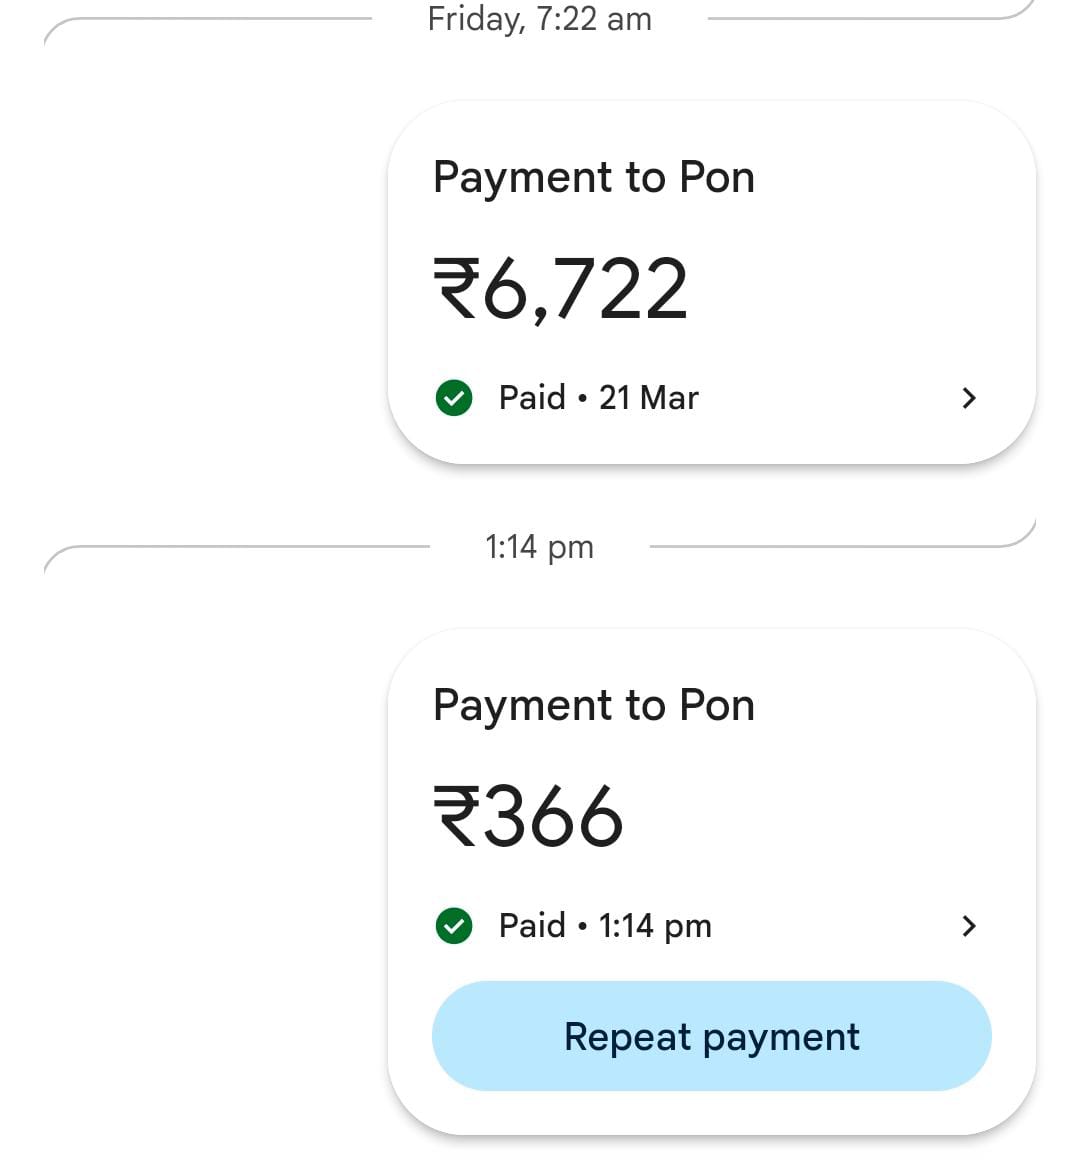Tap the name "Pon" in the ₹366 card

click(717, 706)
